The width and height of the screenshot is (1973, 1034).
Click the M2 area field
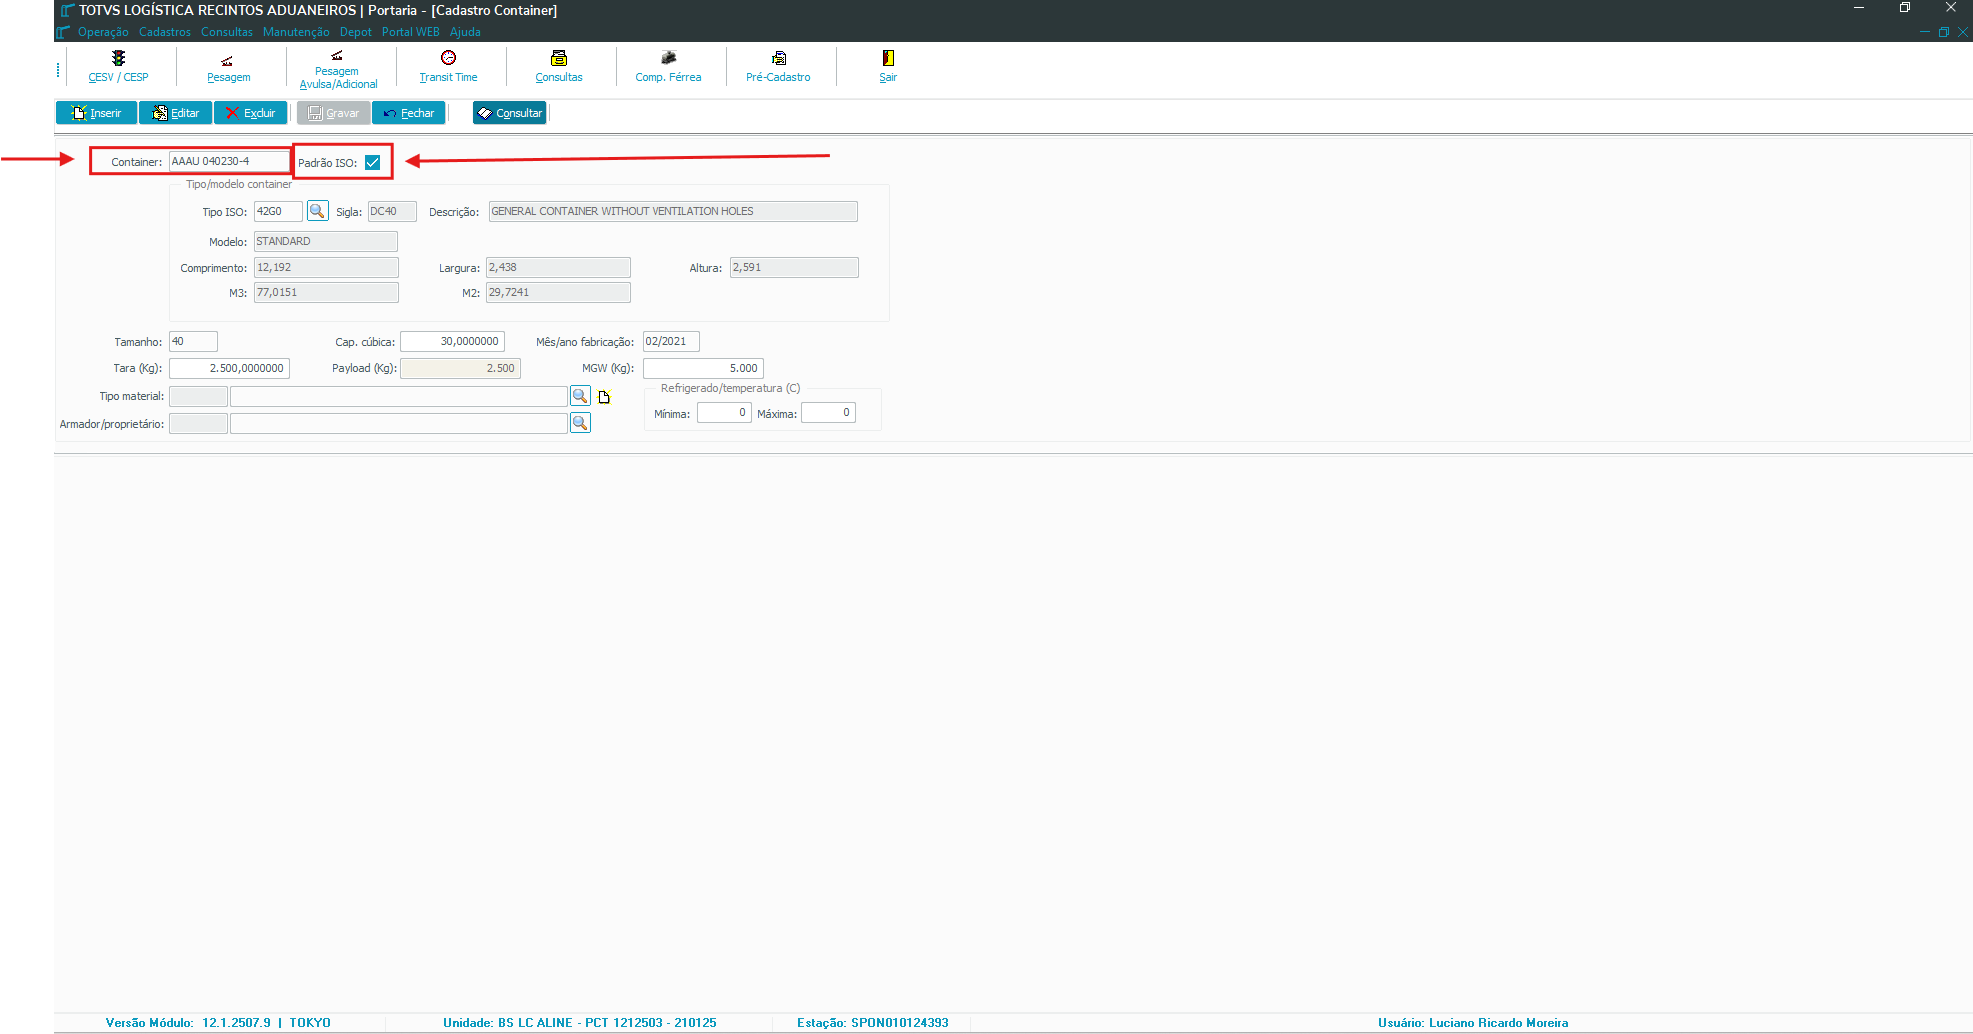(558, 292)
